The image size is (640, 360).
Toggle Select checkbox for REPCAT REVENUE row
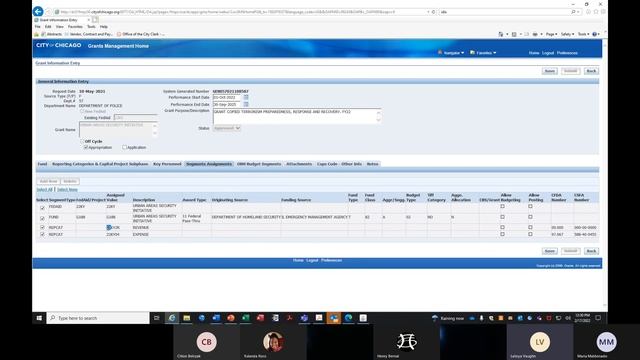(x=42, y=227)
